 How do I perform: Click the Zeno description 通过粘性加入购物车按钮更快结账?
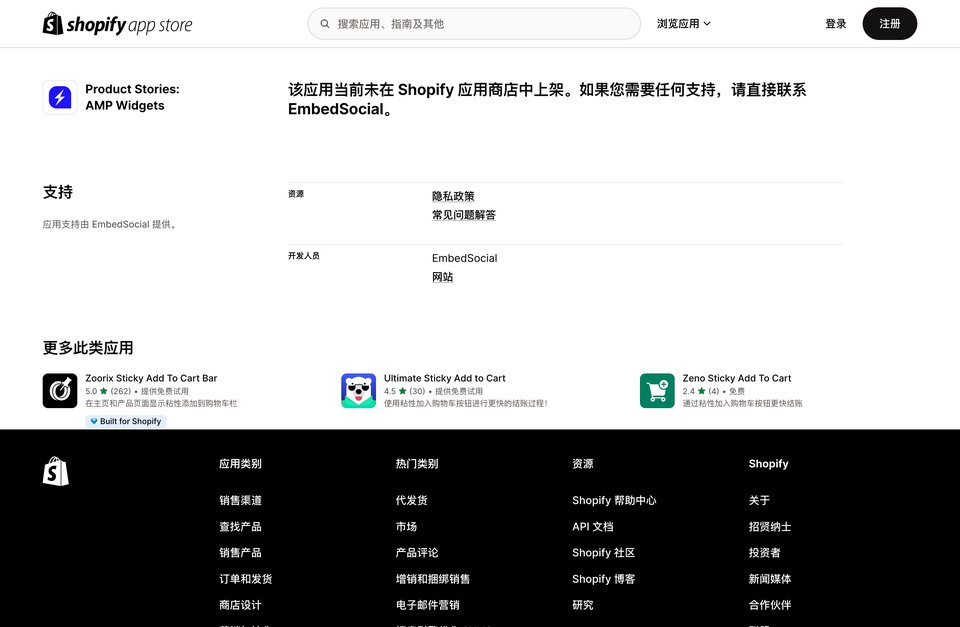[742, 404]
